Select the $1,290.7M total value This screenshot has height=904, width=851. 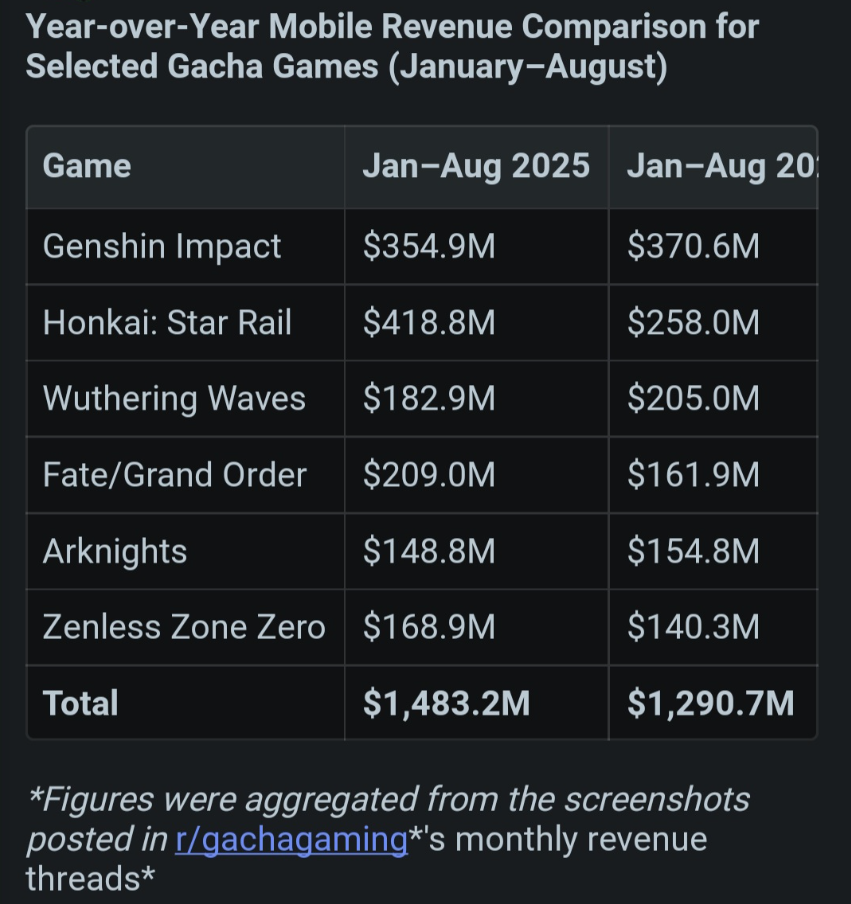710,703
